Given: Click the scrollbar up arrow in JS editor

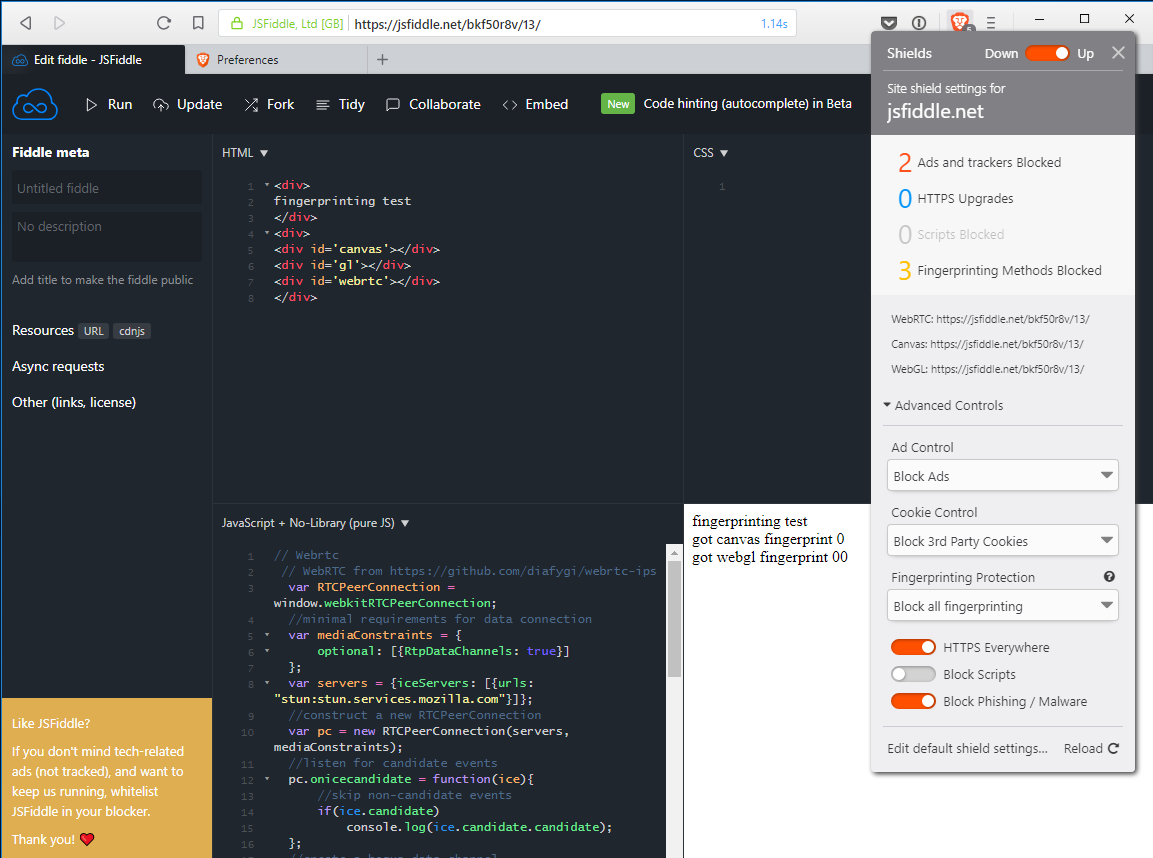Looking at the screenshot, I should 674,552.
